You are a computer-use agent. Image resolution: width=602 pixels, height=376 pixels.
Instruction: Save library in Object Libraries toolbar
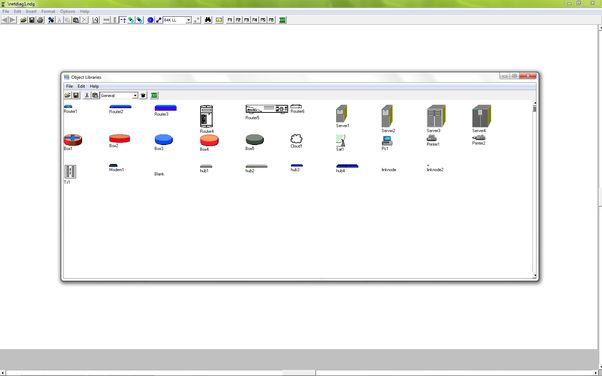pyautogui.click(x=76, y=95)
